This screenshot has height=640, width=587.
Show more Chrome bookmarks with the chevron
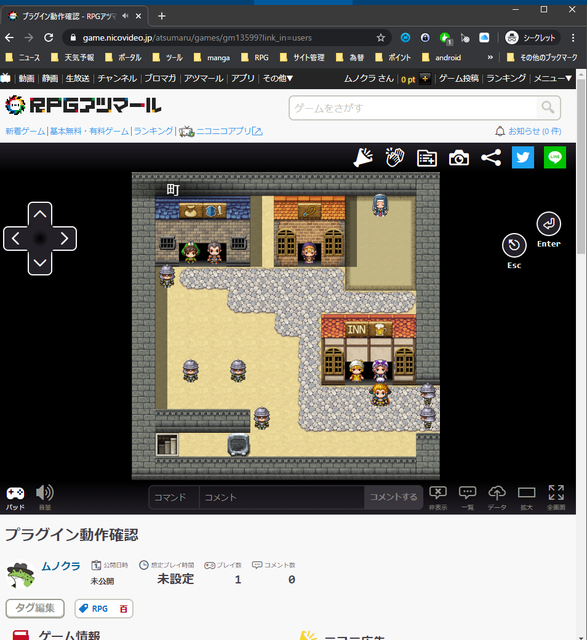point(490,57)
